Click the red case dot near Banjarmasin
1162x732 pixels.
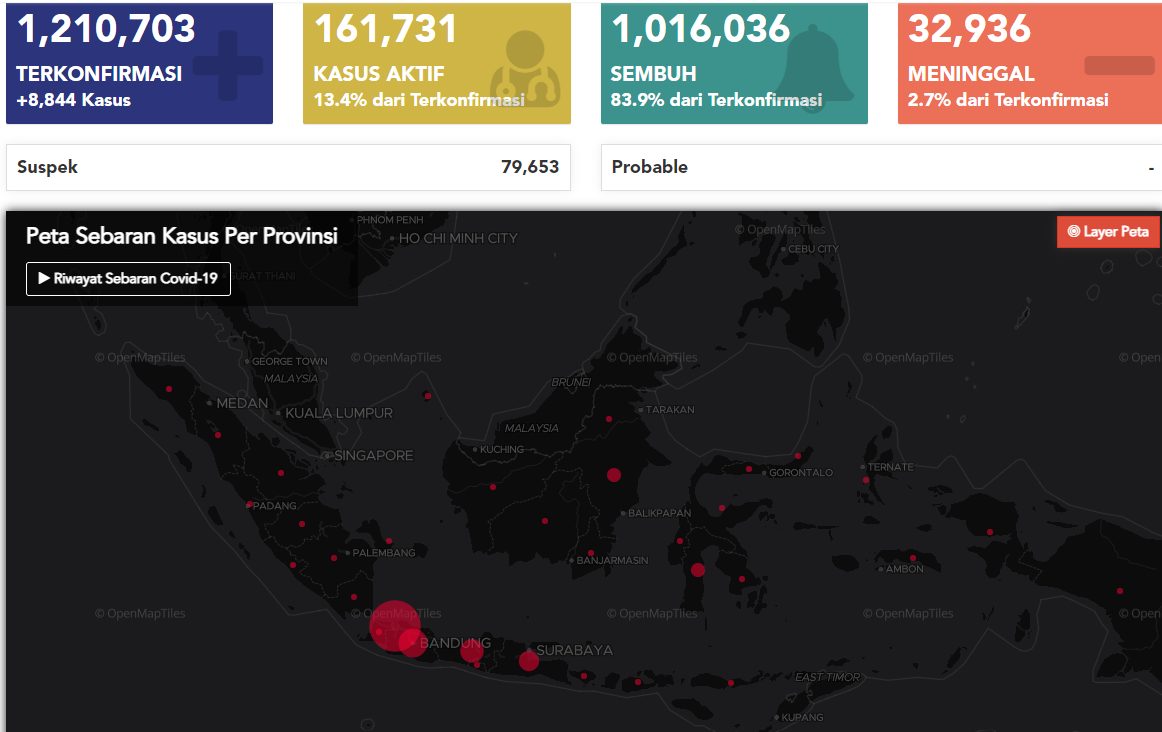click(x=591, y=553)
